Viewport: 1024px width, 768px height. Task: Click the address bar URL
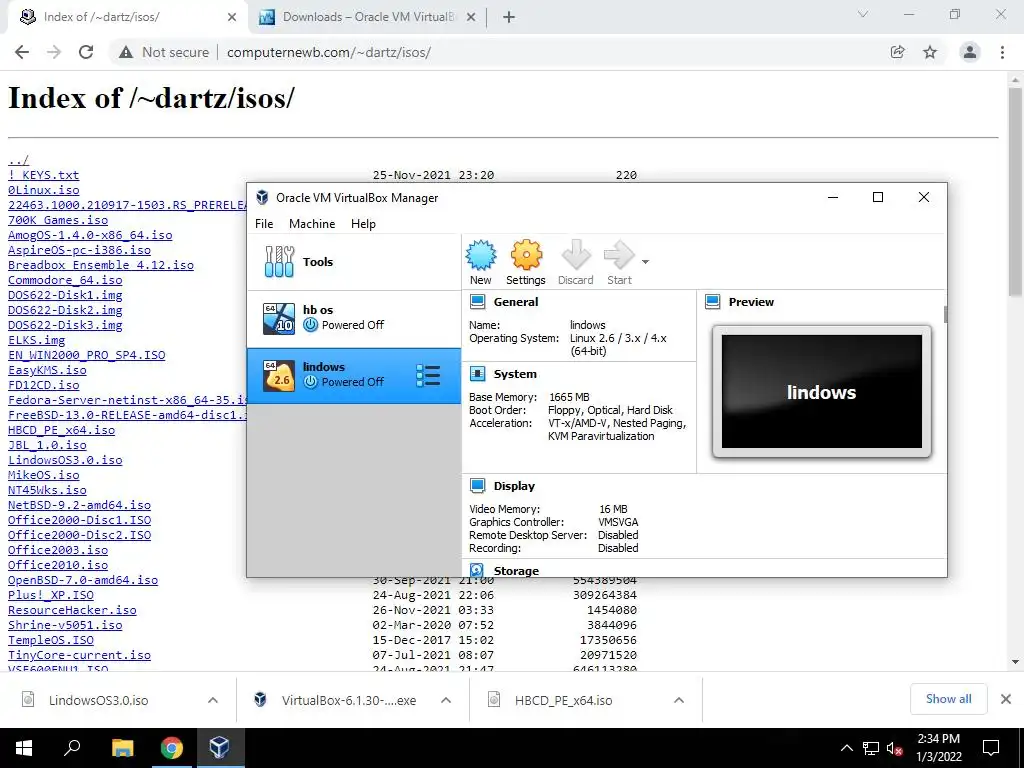coord(328,52)
